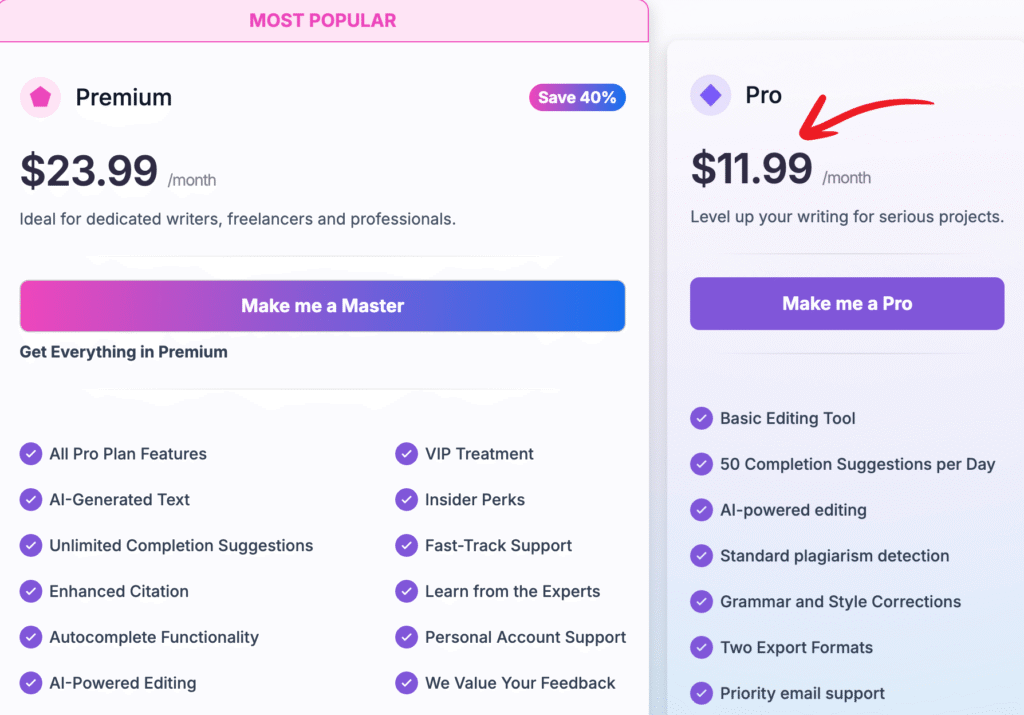Image resolution: width=1024 pixels, height=715 pixels.
Task: Click the $23.99 monthly price
Action: [x=88, y=170]
